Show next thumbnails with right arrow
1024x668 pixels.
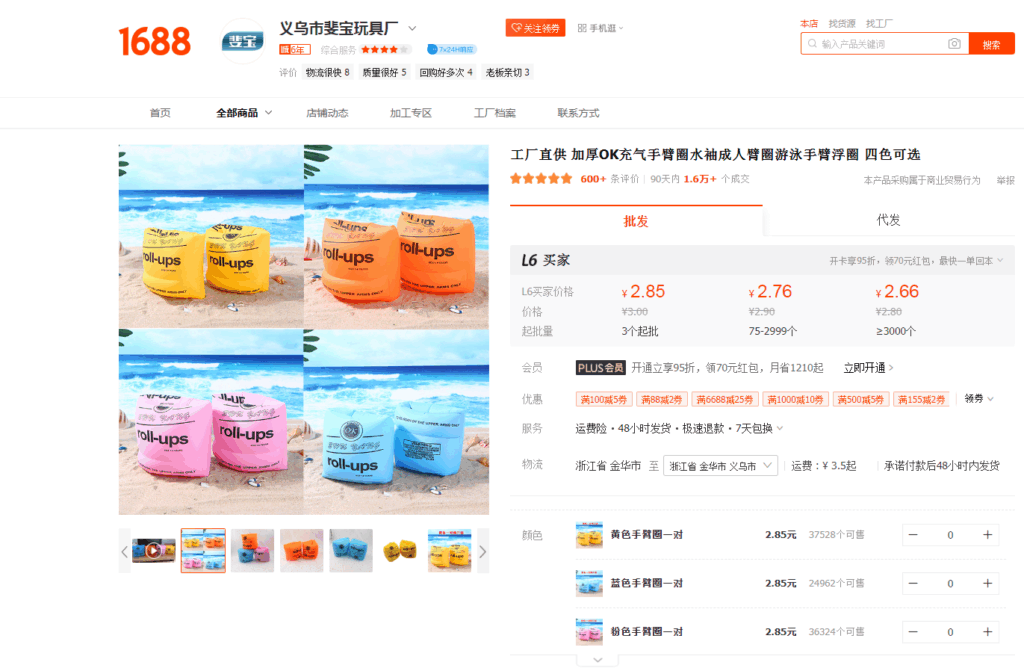pyautogui.click(x=483, y=552)
